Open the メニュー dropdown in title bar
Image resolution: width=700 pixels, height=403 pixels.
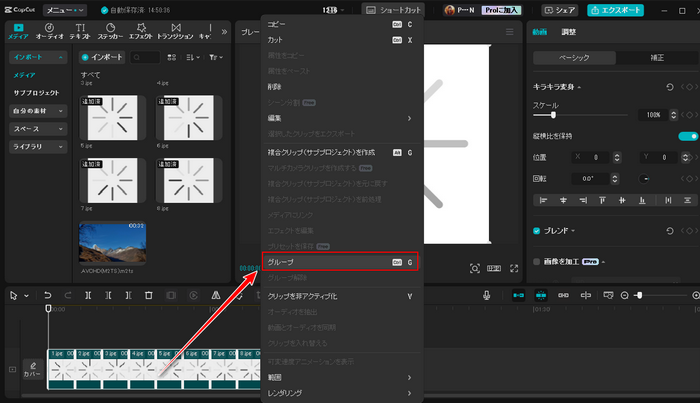(x=65, y=9)
